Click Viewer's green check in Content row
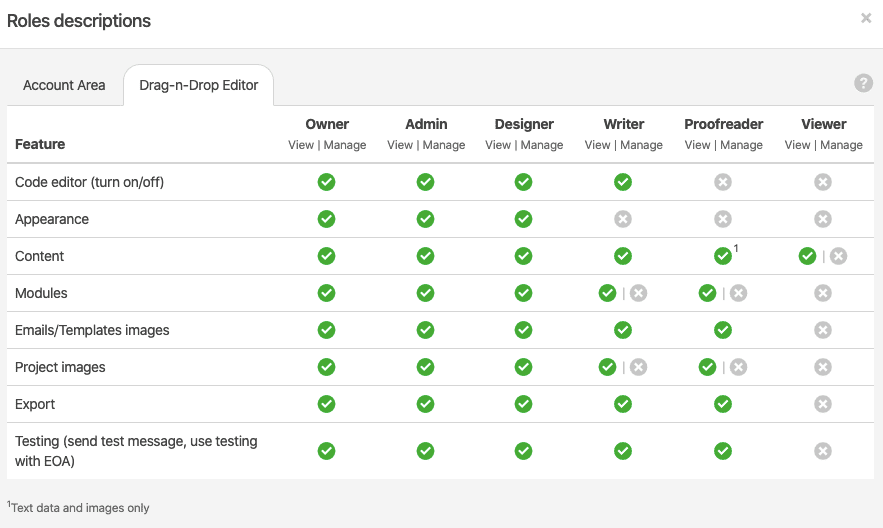Viewport: 883px width, 528px height. 808,256
